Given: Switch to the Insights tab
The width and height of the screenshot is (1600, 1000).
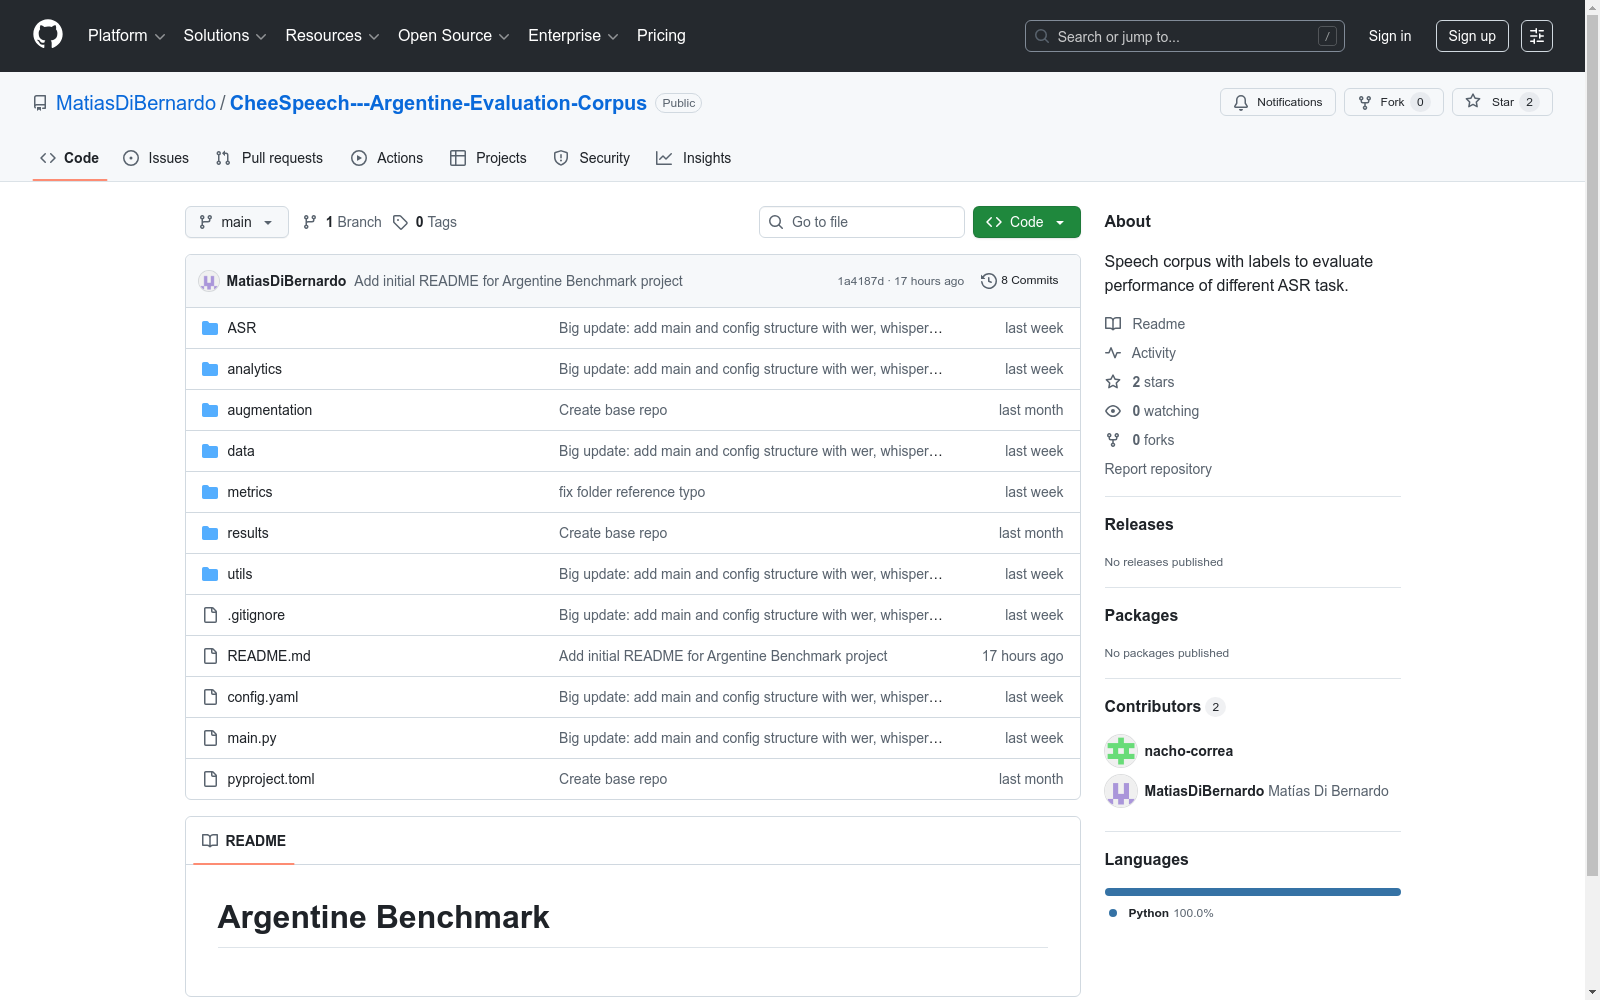Looking at the screenshot, I should [x=693, y=158].
